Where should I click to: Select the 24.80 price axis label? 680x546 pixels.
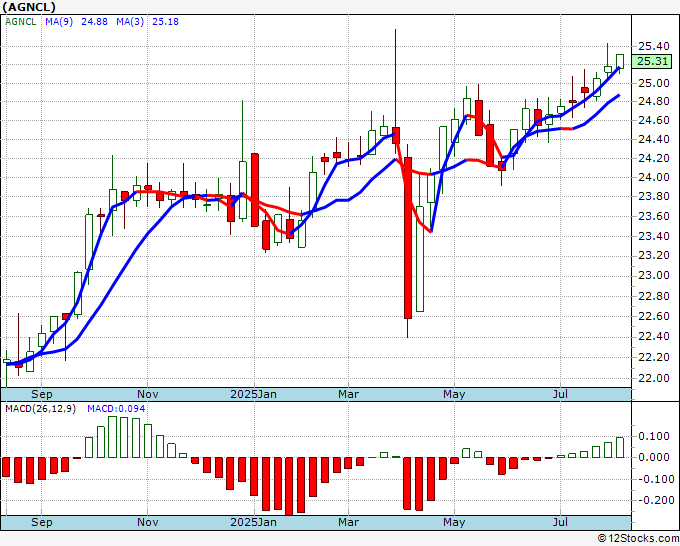[x=654, y=101]
